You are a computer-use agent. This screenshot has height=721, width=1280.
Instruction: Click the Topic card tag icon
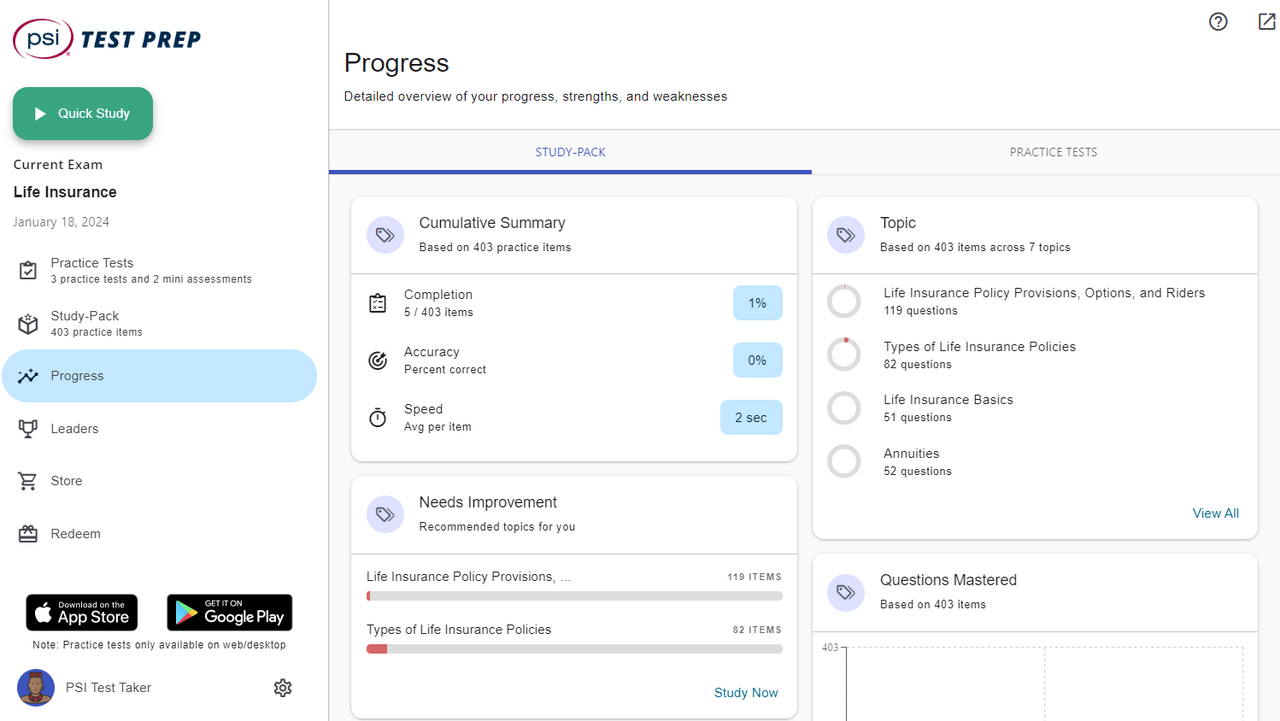pyautogui.click(x=846, y=235)
